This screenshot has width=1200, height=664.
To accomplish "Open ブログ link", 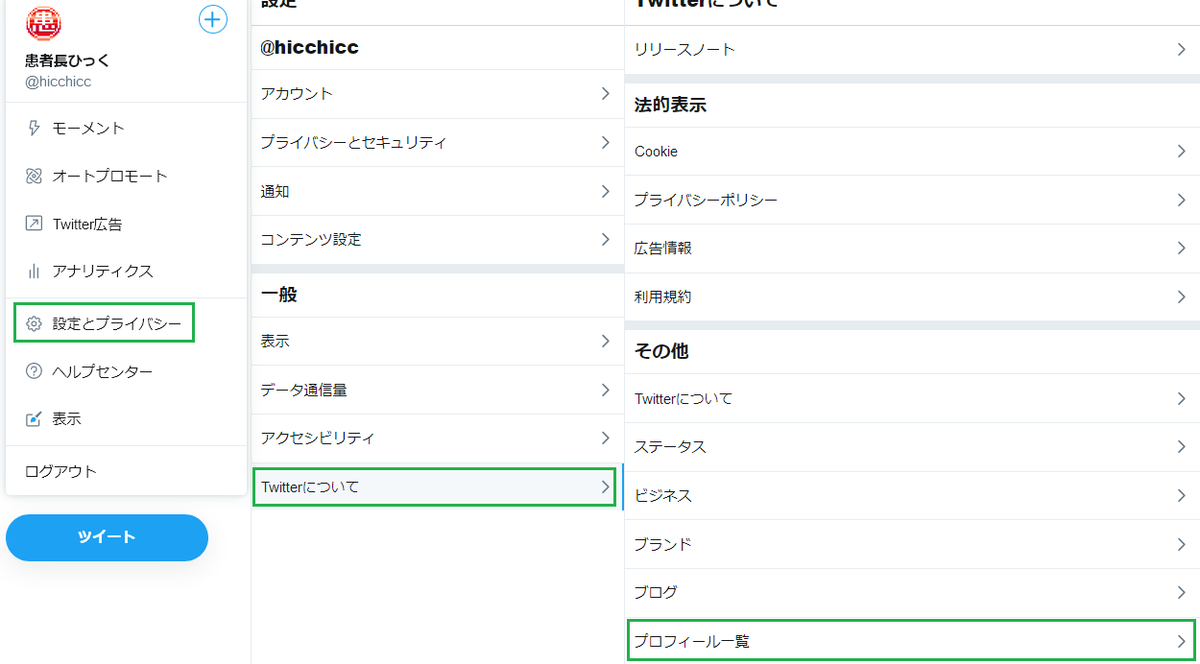I will [x=912, y=593].
